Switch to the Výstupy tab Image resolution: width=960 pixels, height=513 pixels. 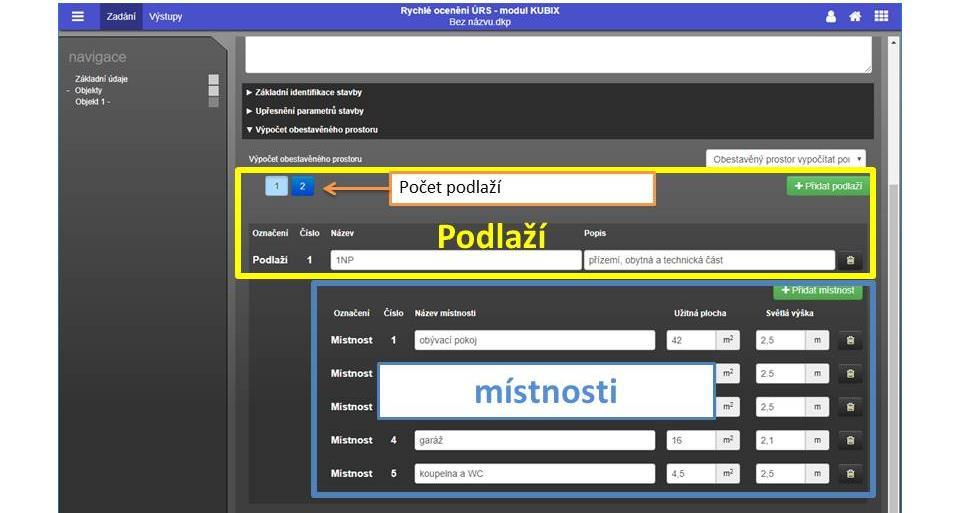pos(165,17)
